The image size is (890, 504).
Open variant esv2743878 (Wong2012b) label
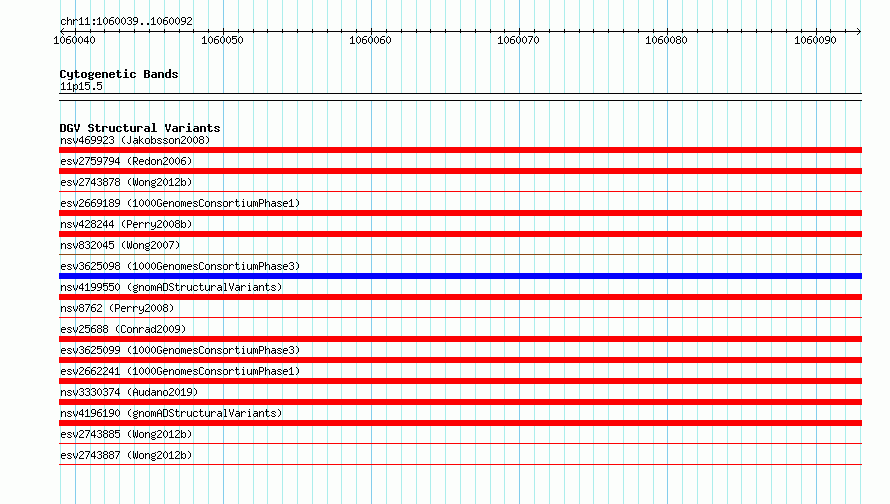pyautogui.click(x=126, y=182)
